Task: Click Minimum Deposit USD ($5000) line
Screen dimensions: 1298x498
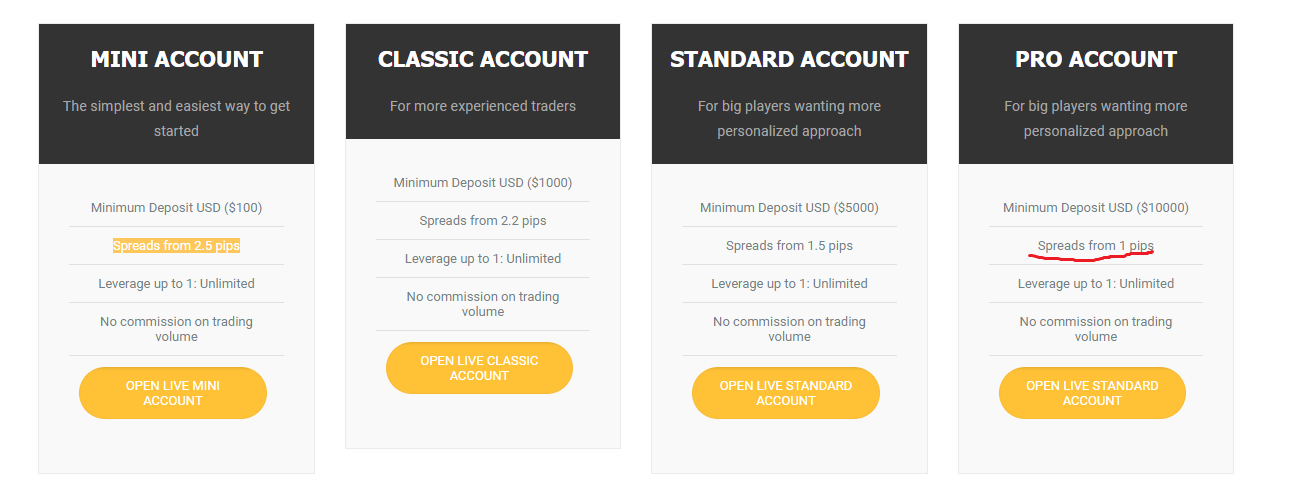Action: (x=789, y=208)
